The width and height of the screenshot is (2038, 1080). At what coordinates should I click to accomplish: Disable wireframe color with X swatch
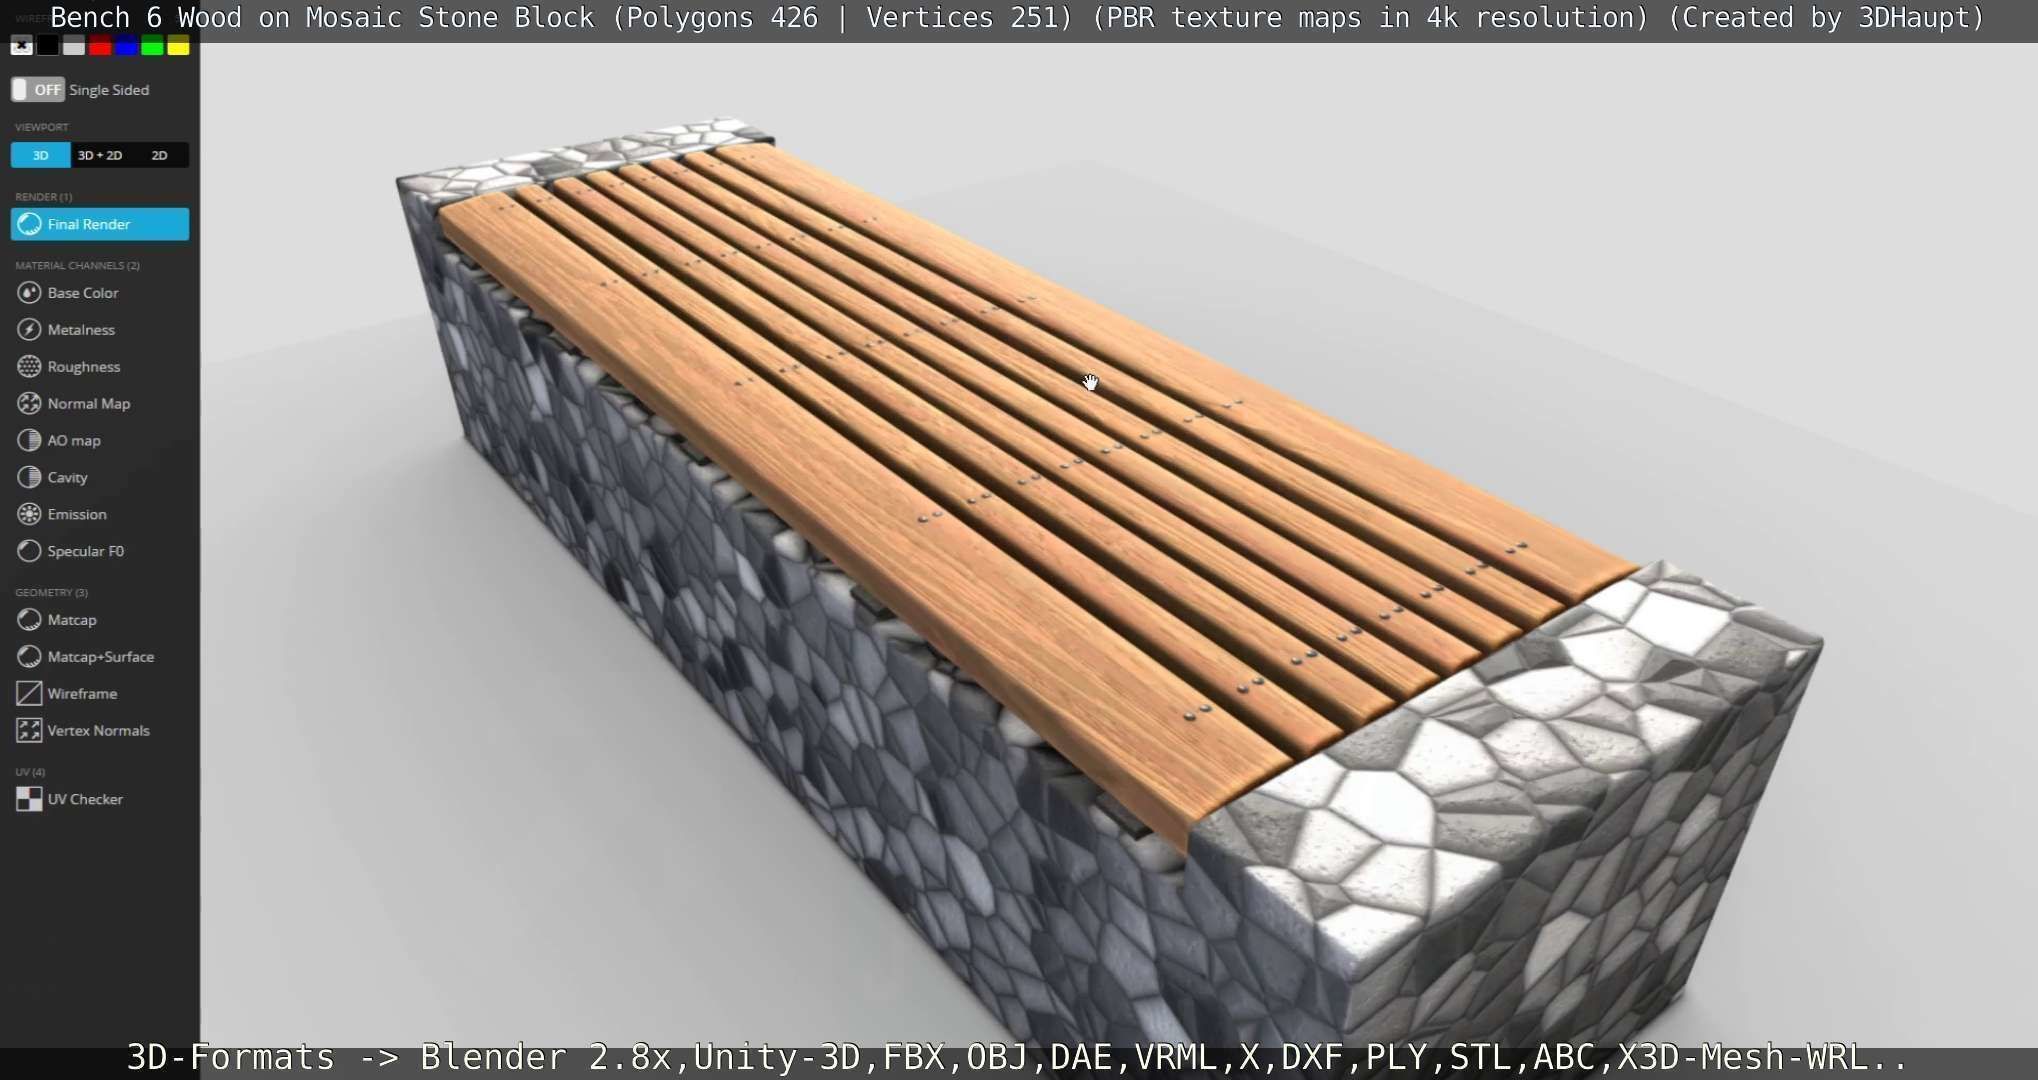(x=21, y=46)
